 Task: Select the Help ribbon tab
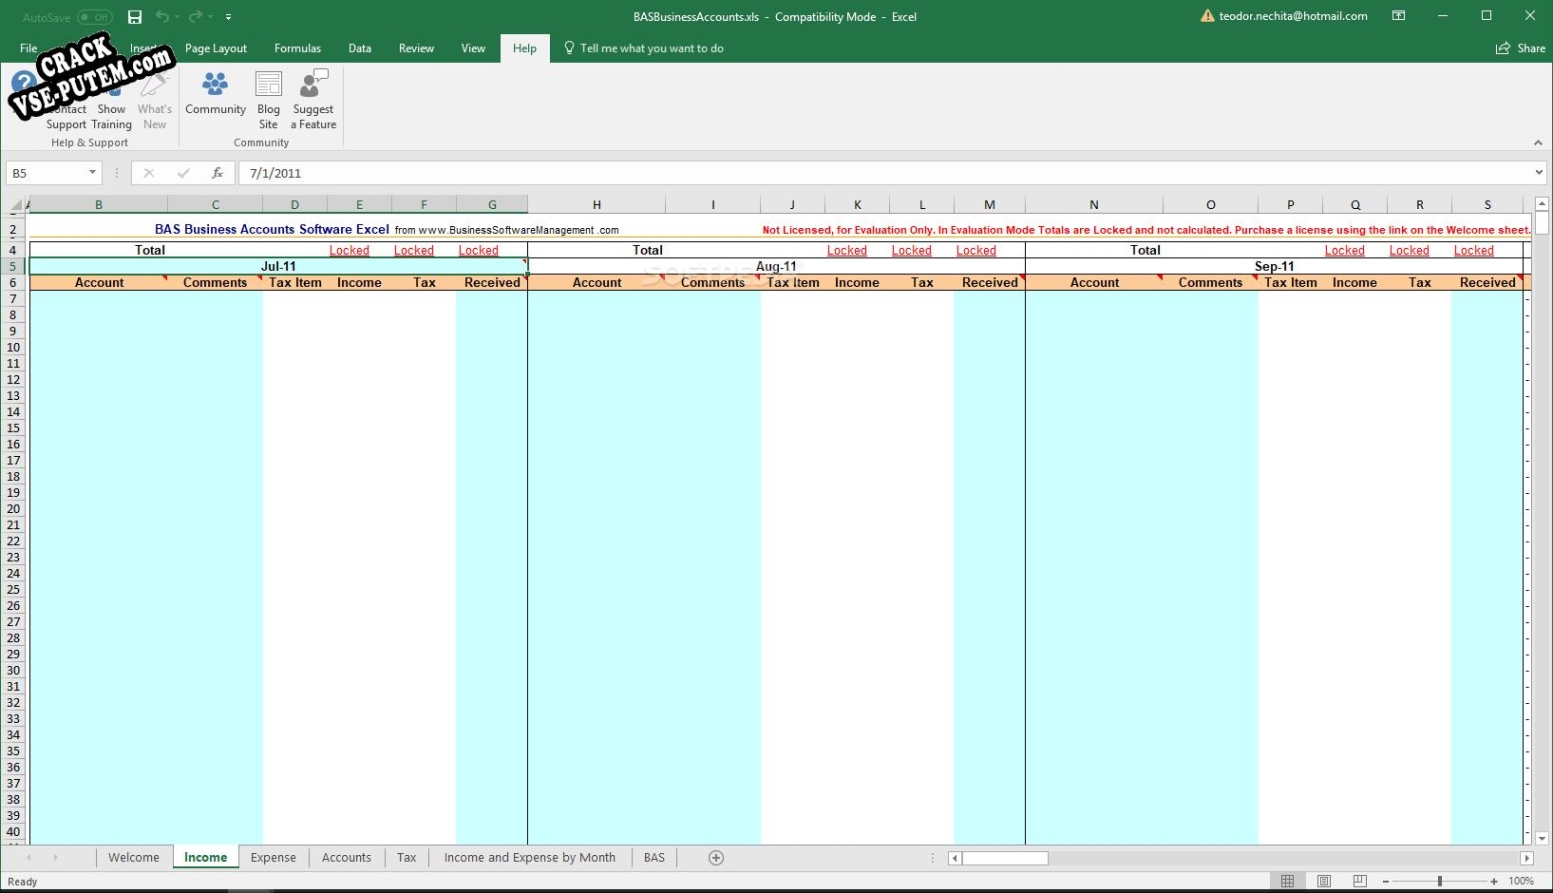pyautogui.click(x=525, y=48)
